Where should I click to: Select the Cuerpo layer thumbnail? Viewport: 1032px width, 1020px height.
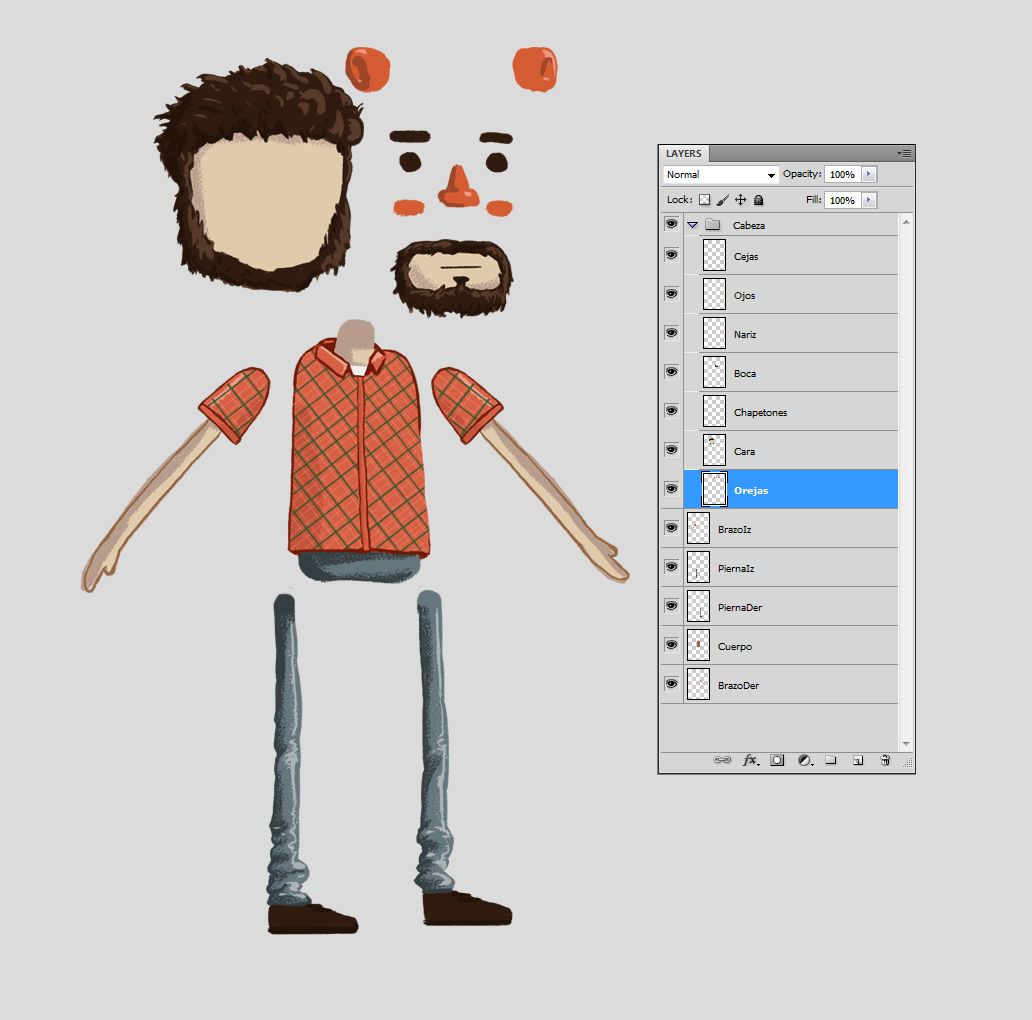[698, 646]
